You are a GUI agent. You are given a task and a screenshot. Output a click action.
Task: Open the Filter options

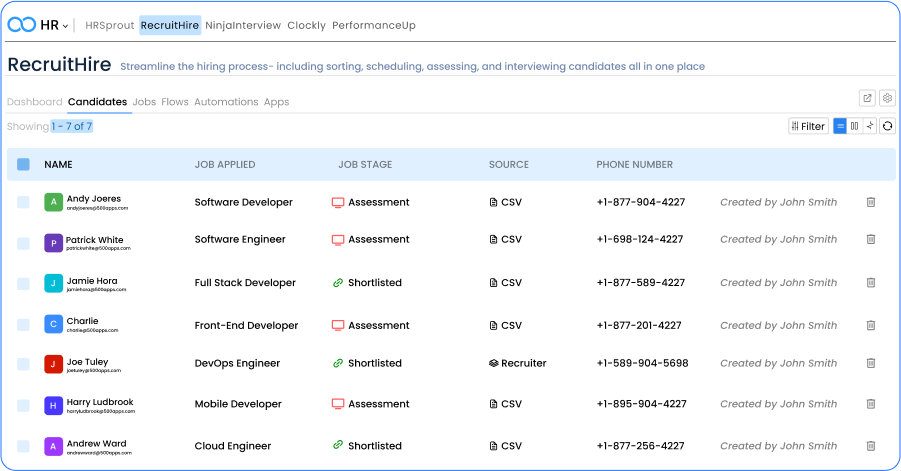[807, 126]
